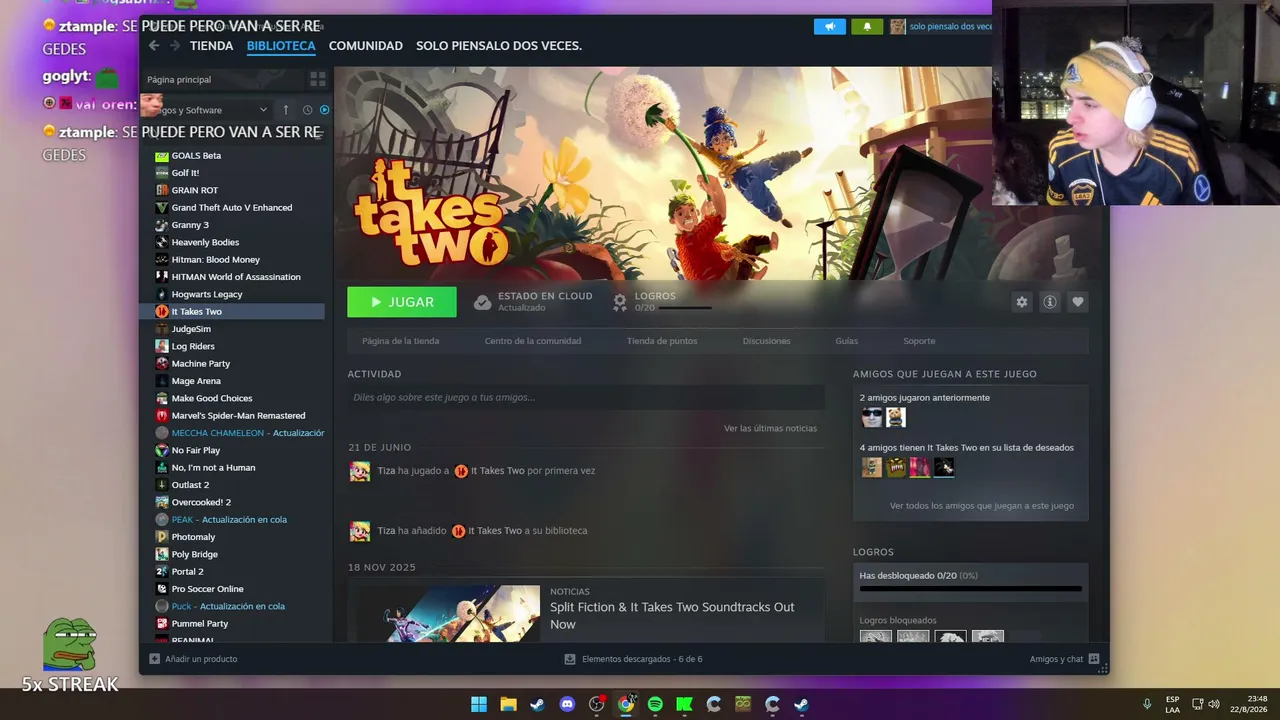Click the achievements progress bar under LOGROS
Image resolution: width=1280 pixels, height=720 pixels.
point(970,589)
